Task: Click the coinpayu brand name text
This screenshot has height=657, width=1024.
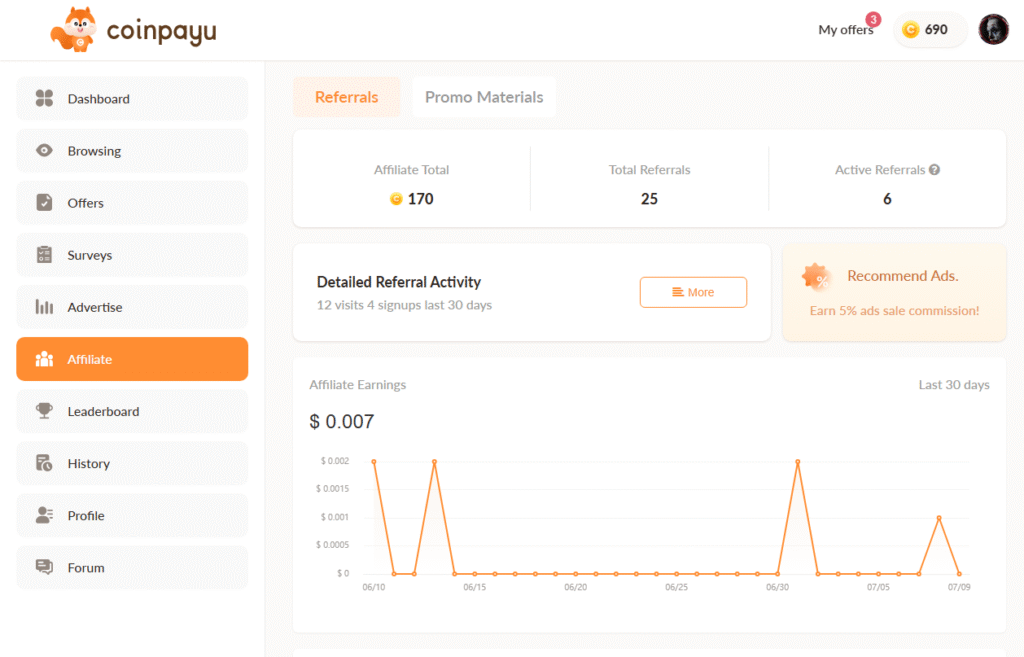Action: tap(161, 31)
